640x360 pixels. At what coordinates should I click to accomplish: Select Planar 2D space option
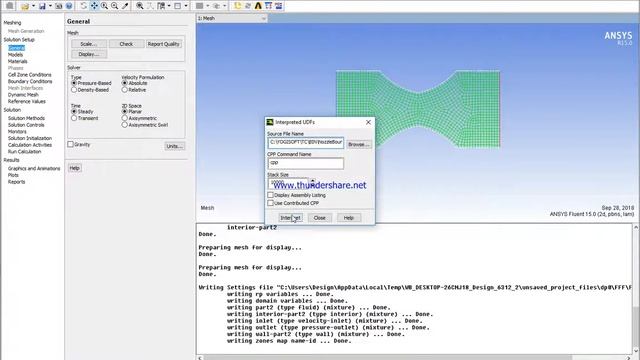tap(124, 111)
